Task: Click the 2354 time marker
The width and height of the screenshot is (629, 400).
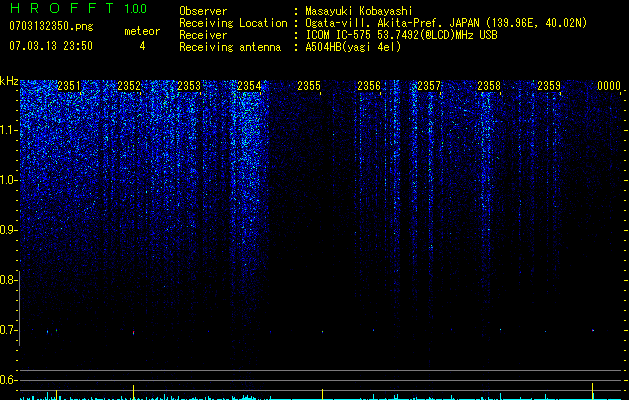Action: click(x=249, y=86)
